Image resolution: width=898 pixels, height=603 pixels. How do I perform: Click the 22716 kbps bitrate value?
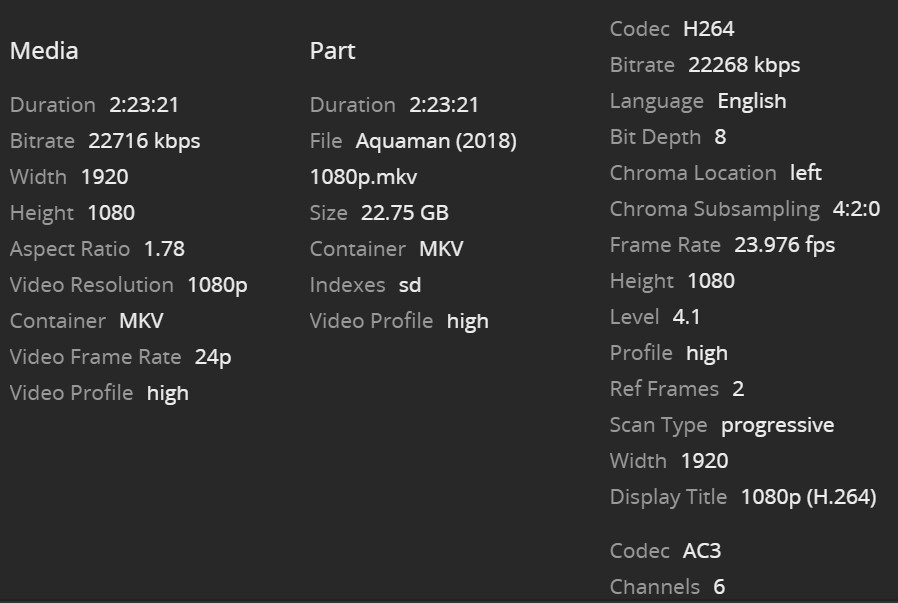click(x=144, y=141)
